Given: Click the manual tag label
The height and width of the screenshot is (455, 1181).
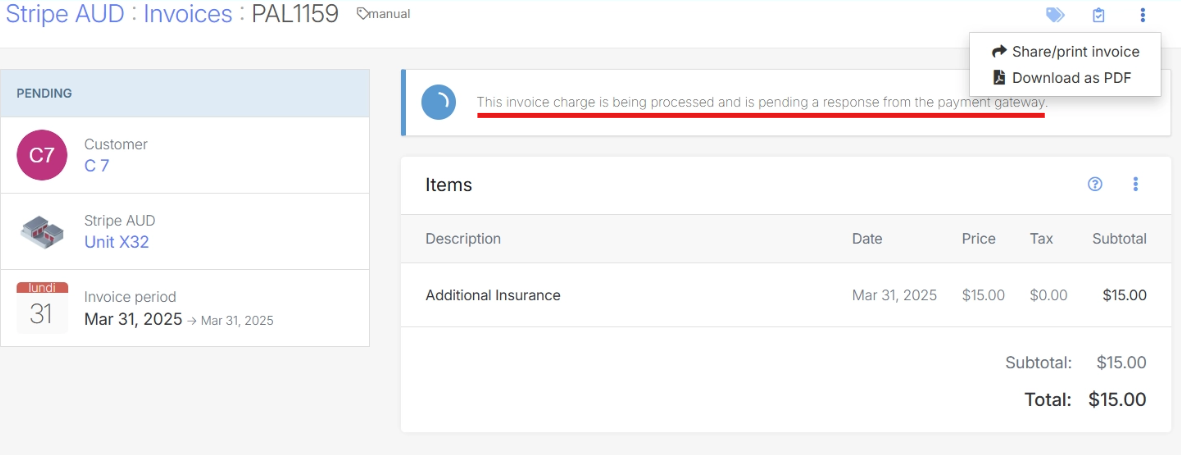Looking at the screenshot, I should [383, 14].
